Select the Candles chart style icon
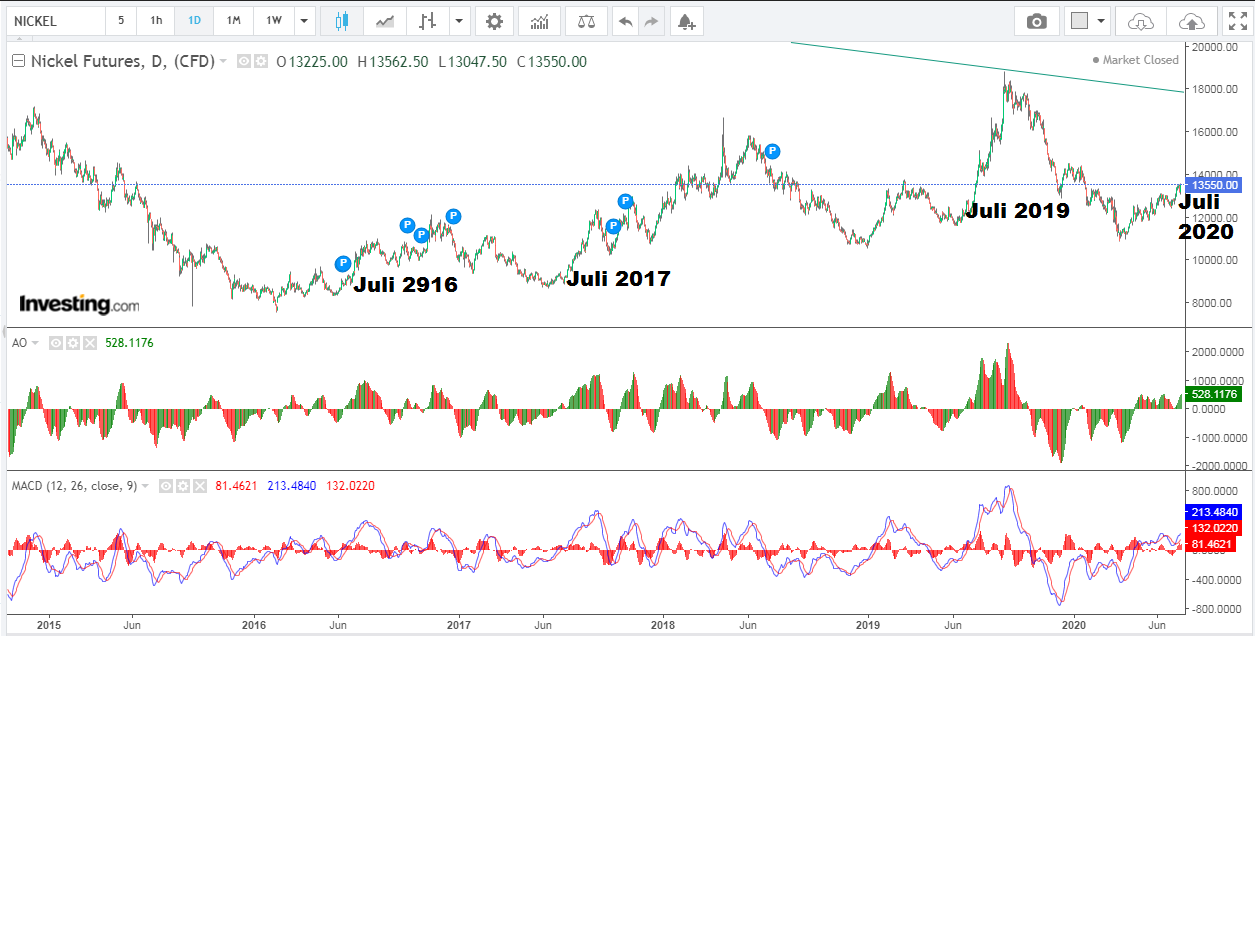This screenshot has width=1255, height=939. (342, 21)
